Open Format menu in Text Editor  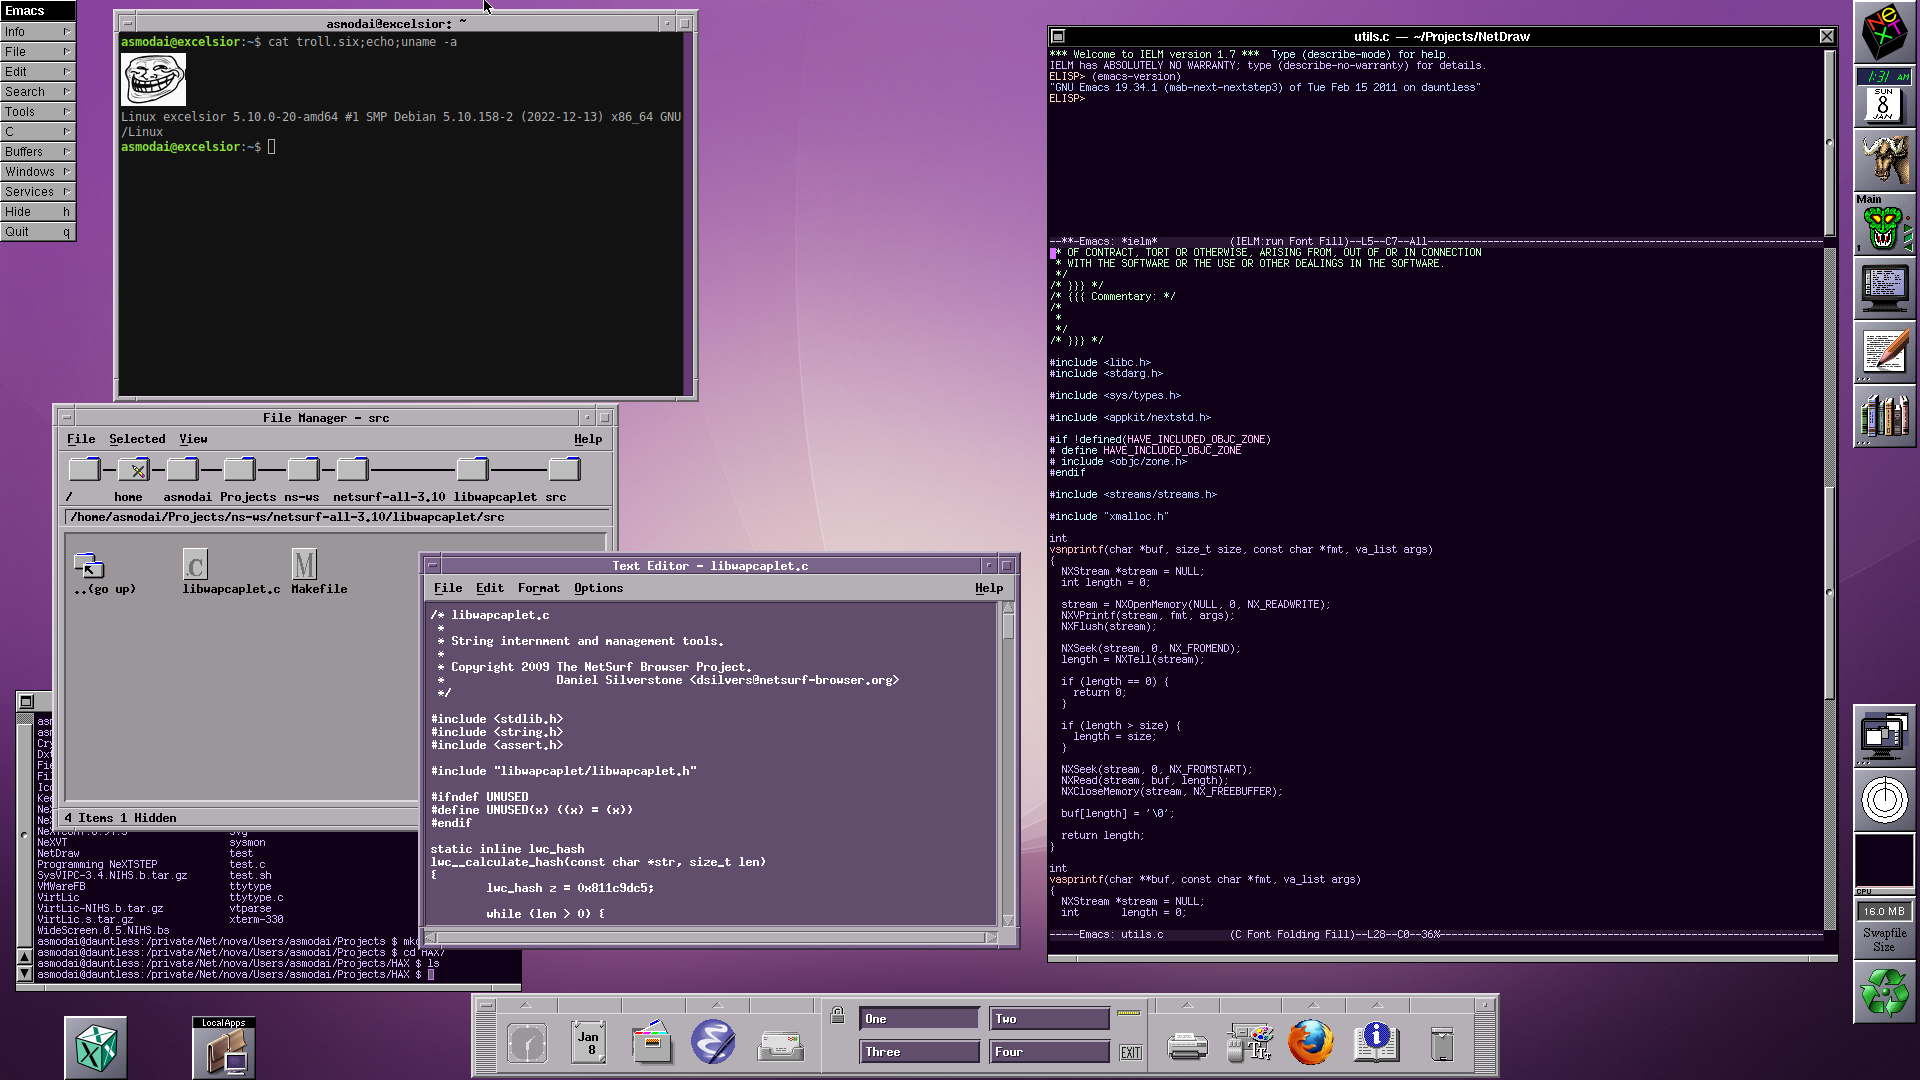[x=538, y=588]
